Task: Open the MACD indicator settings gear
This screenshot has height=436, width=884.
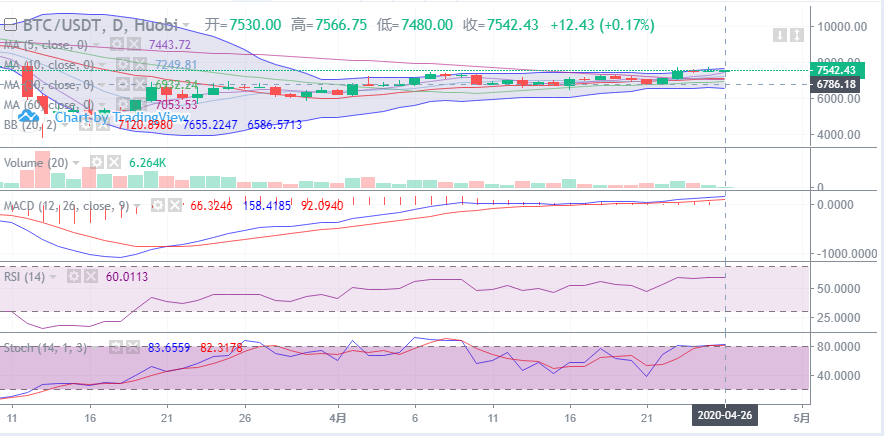Action: (x=158, y=206)
